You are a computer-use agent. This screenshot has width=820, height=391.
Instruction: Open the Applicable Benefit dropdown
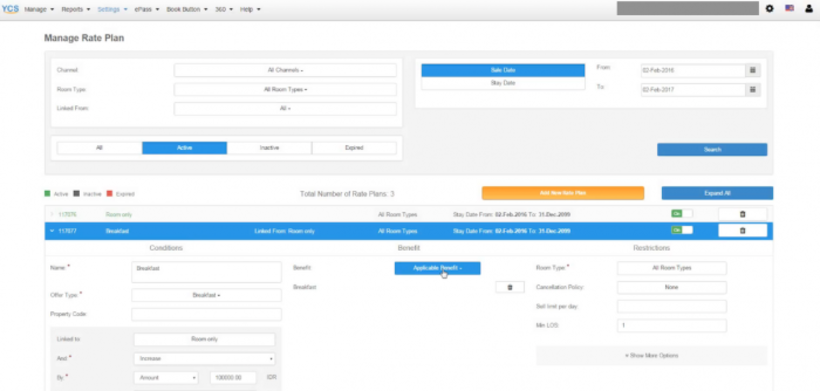[x=437, y=268]
